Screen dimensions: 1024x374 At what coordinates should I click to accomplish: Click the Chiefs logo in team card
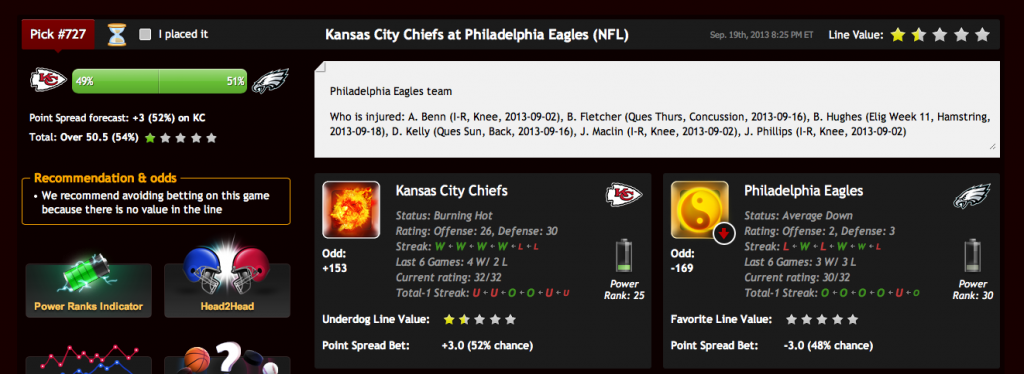624,195
